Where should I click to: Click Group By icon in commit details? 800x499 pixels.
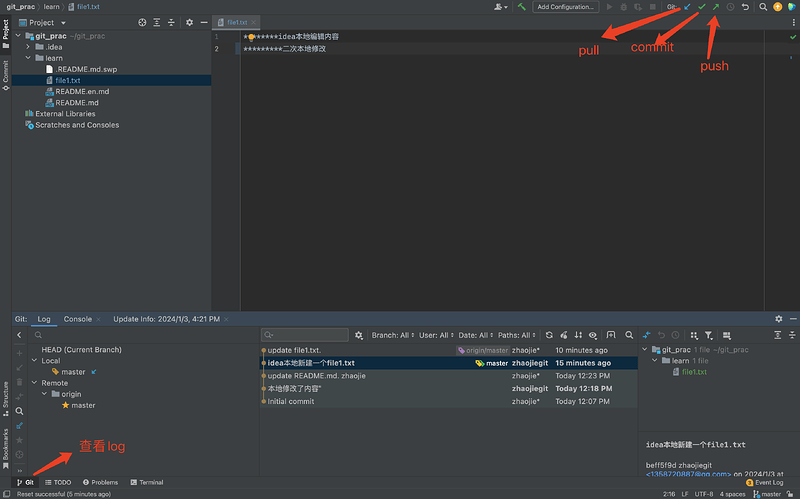coord(694,335)
